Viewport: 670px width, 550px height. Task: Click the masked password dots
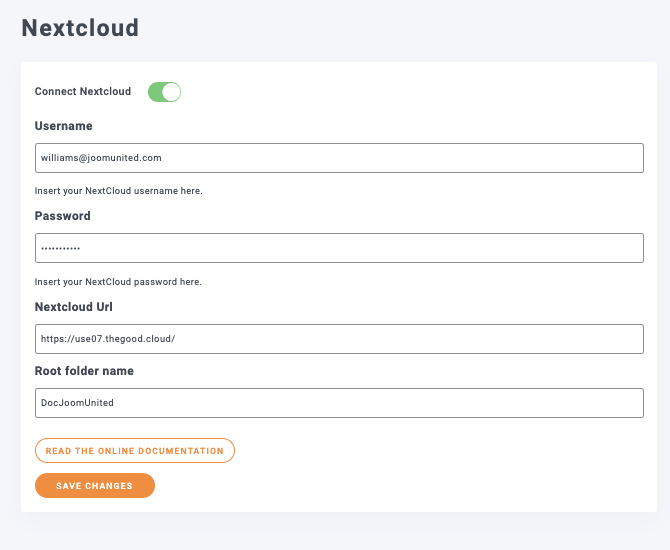[60, 249]
